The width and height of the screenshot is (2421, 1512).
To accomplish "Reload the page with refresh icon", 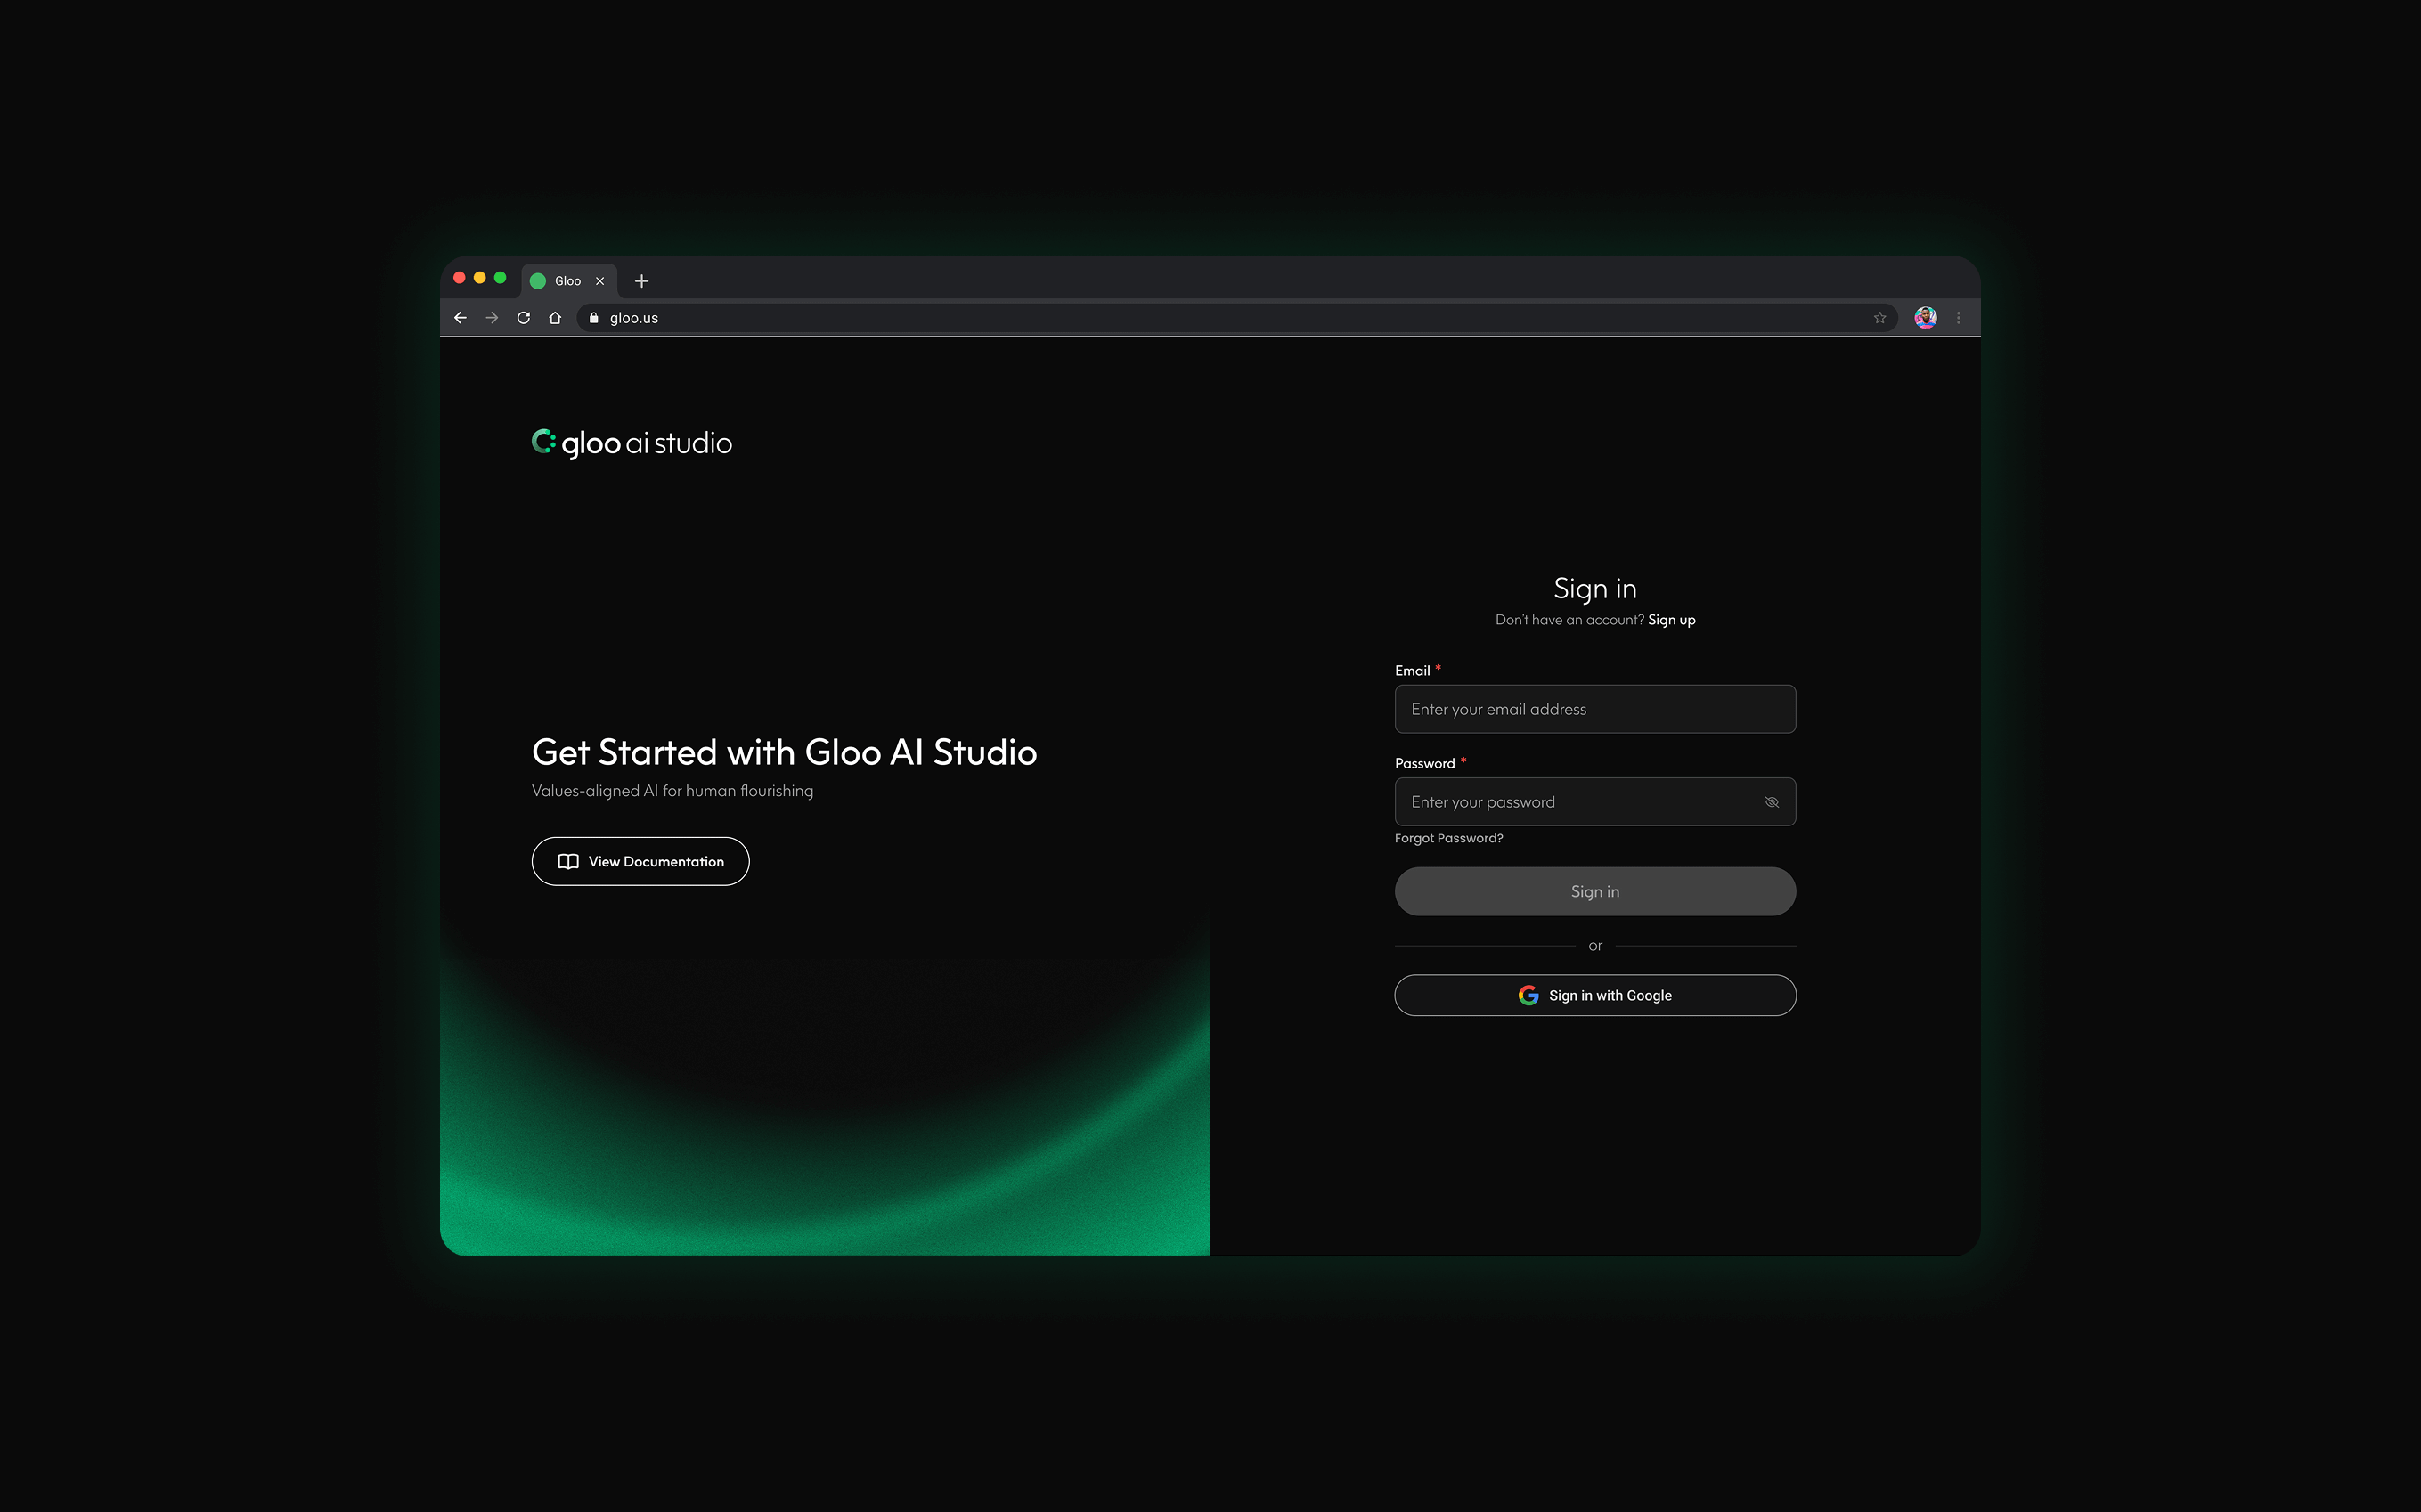I will [523, 318].
